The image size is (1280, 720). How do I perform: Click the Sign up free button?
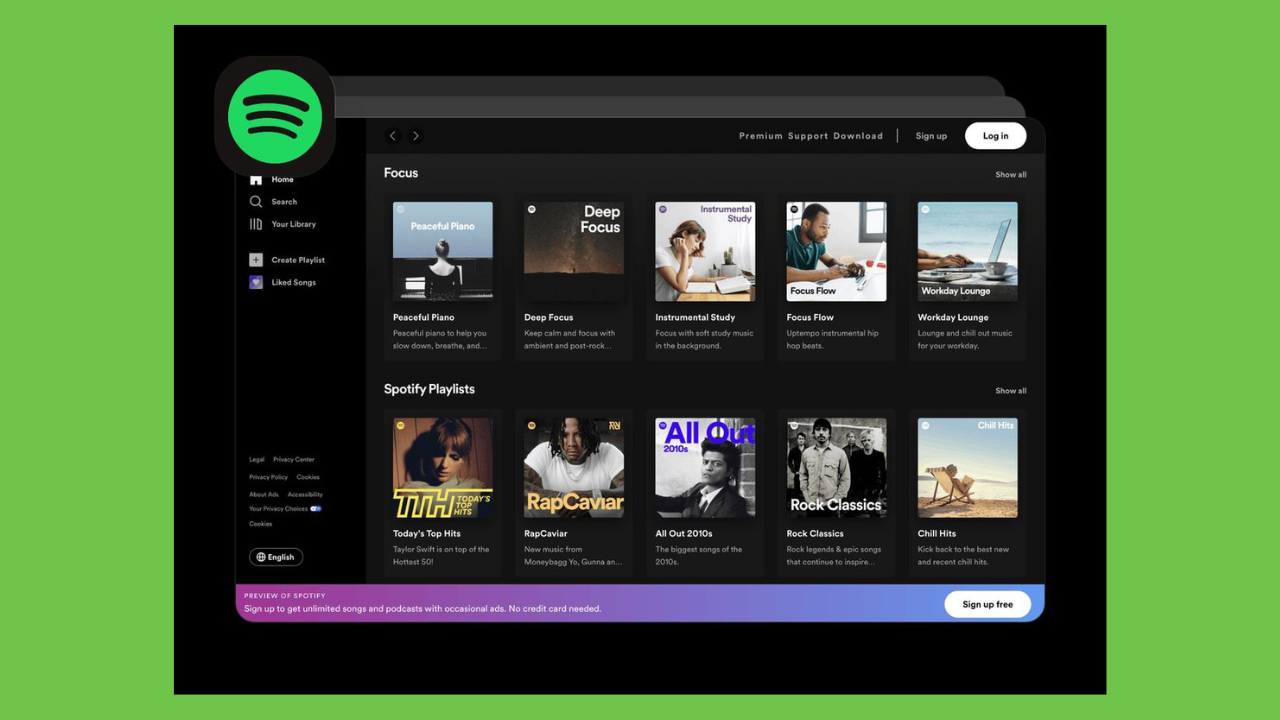[988, 604]
